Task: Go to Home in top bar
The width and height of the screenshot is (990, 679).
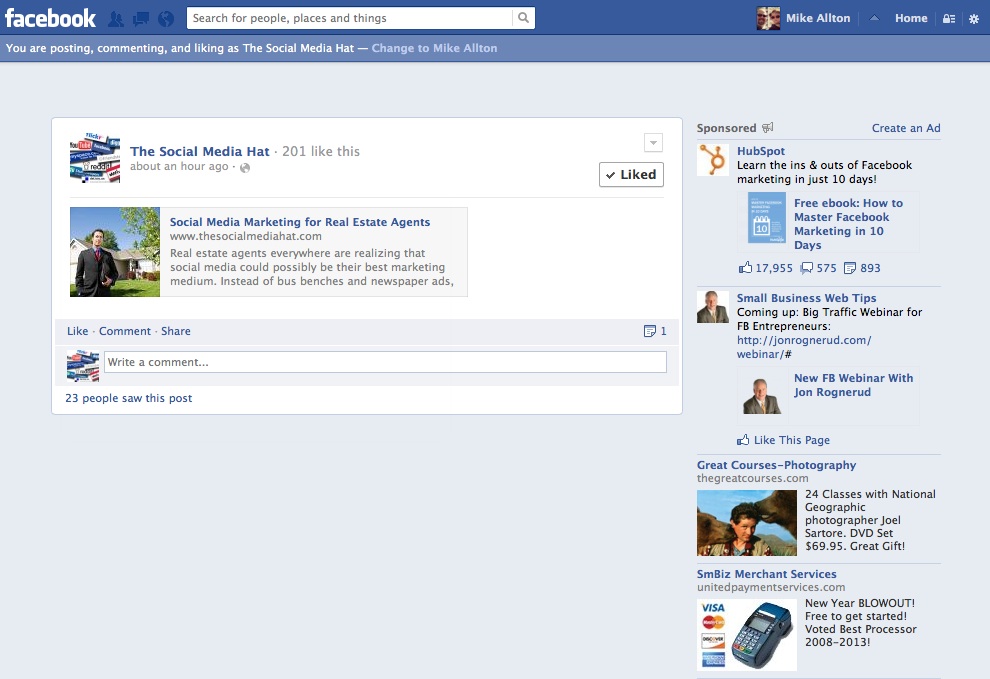Action: tap(911, 18)
